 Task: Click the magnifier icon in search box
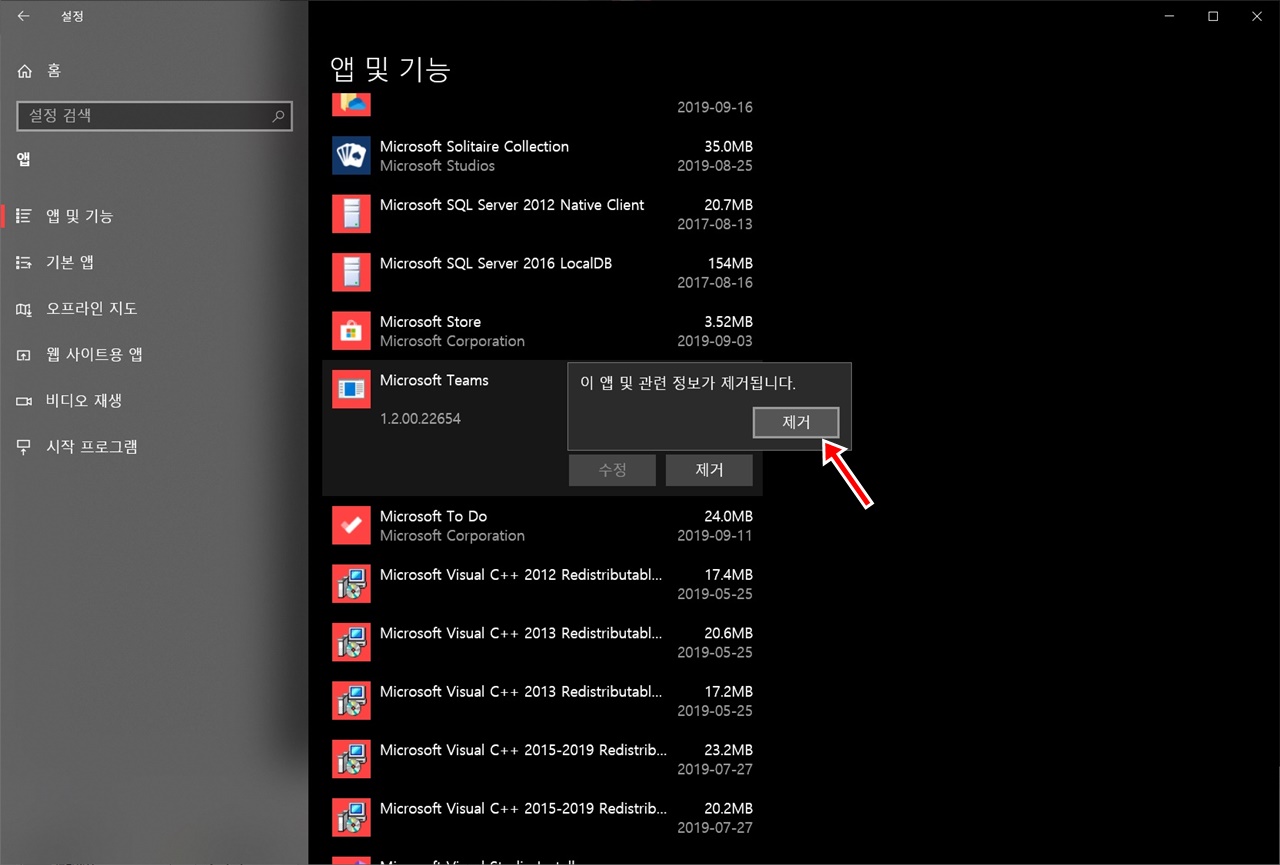coord(279,116)
